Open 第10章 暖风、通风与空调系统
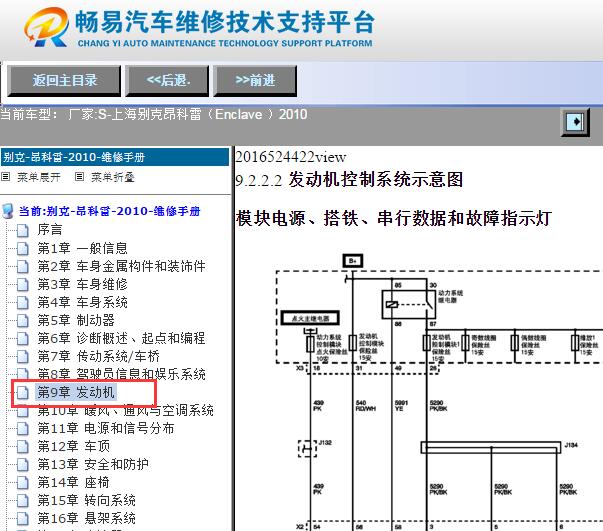 pos(125,411)
